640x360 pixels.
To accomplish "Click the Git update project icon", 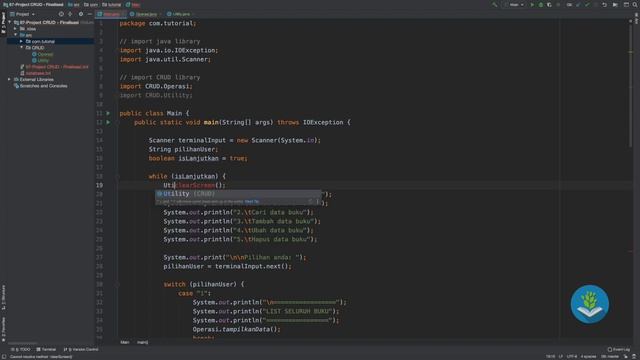I will click(x=578, y=5).
